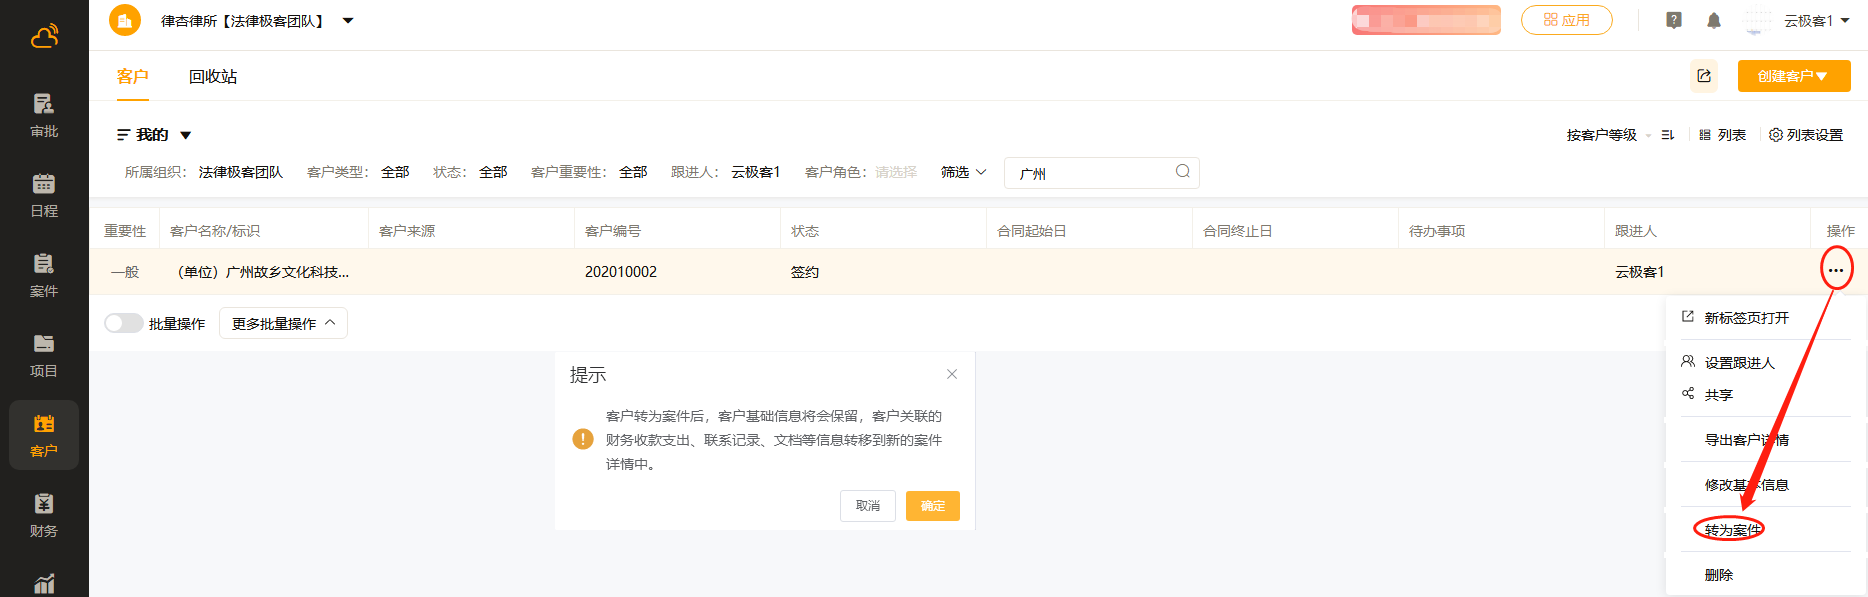Open the 财务 finance sidebar icon
Screen dimensions: 1868x597
coord(44,515)
